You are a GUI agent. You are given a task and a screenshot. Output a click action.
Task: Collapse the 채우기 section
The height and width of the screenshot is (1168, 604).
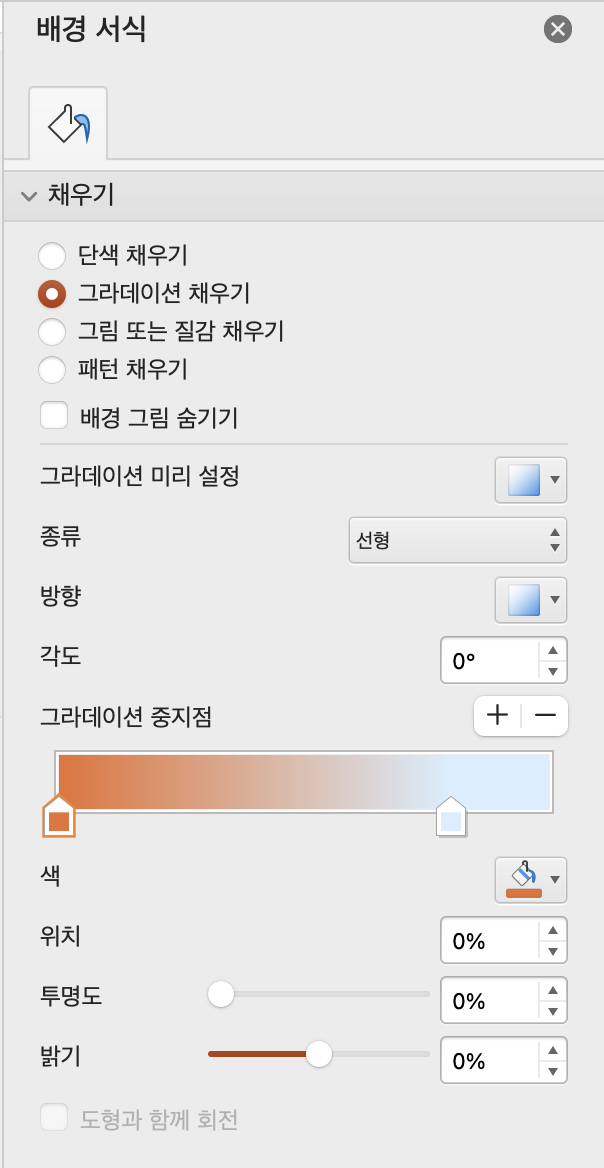tap(30, 197)
